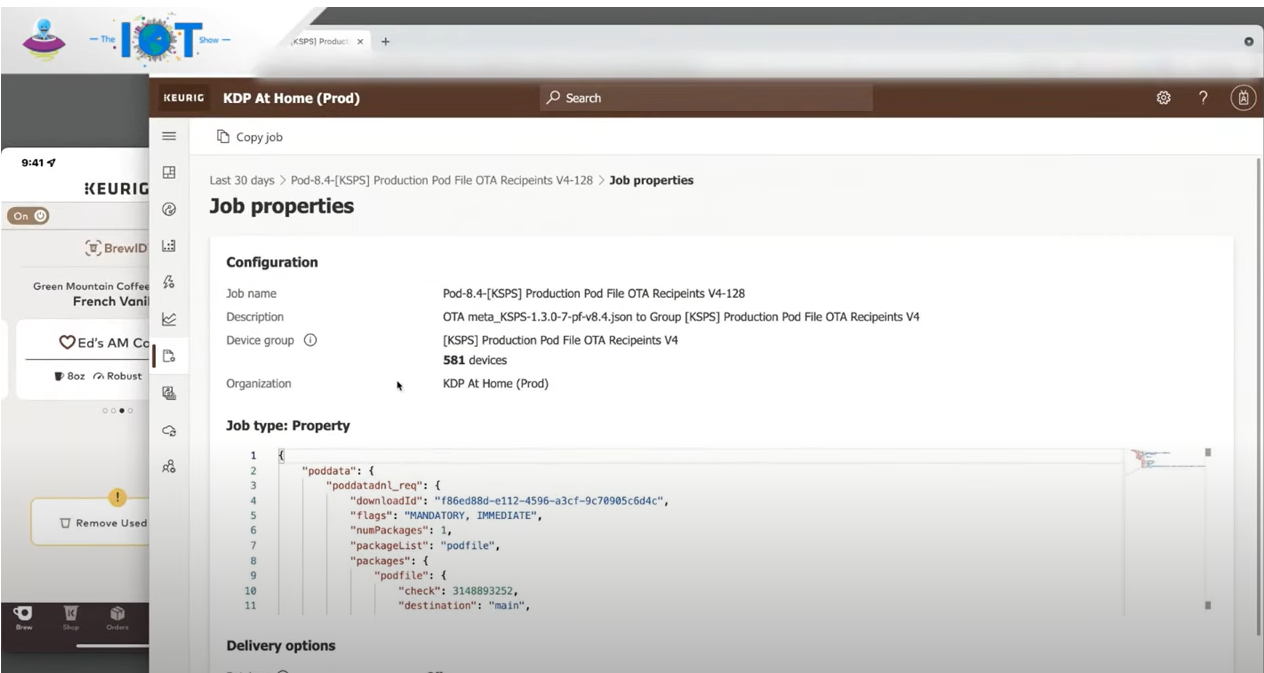Tap heart icon on Ed's AM card
This screenshot has height=673, width=1264.
click(67, 342)
